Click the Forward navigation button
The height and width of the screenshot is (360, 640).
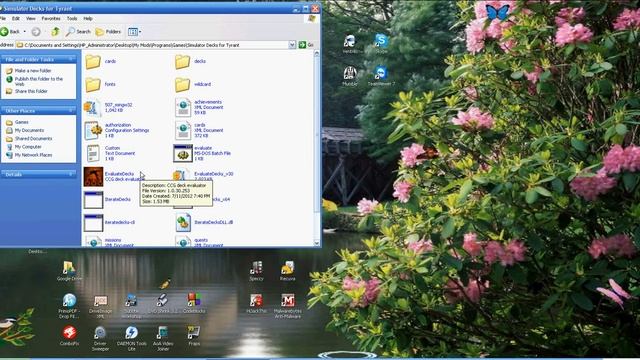click(36, 31)
